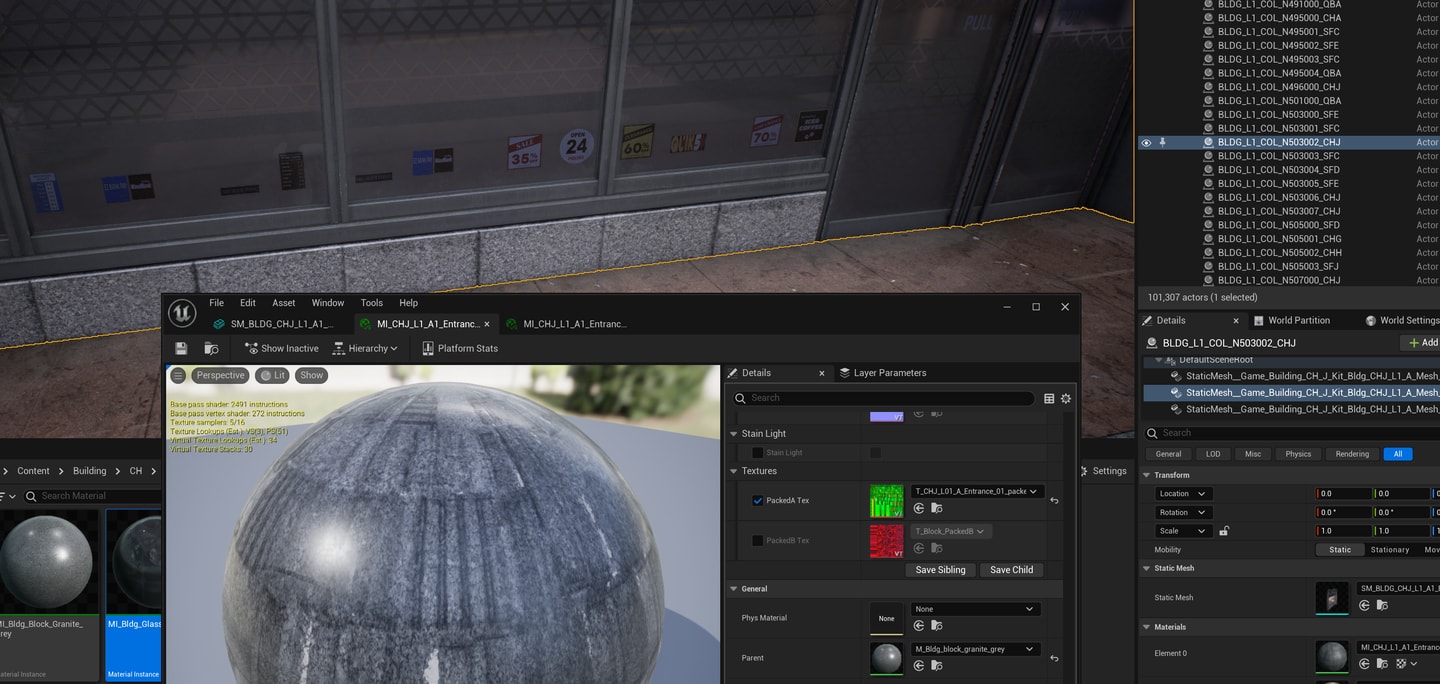
Task: Open the preview viewport options hamburger menu
Action: pos(178,375)
